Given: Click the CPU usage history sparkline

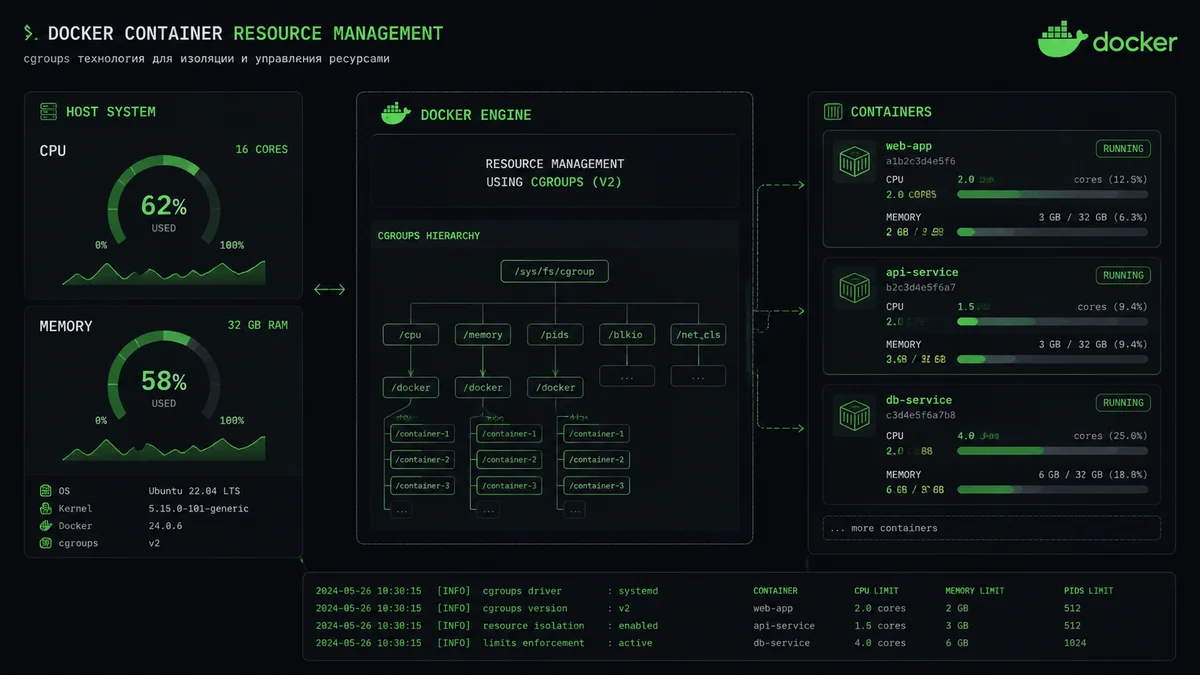Looking at the screenshot, I should [x=163, y=273].
